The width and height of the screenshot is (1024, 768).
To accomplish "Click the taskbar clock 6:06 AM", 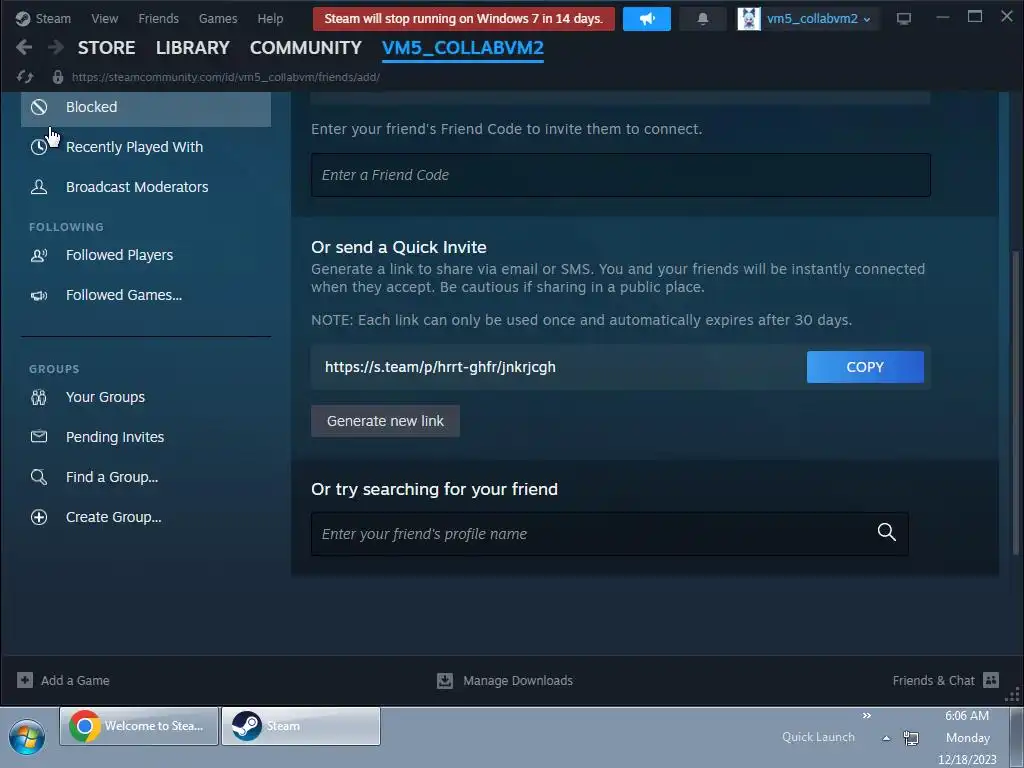I will pos(967,716).
